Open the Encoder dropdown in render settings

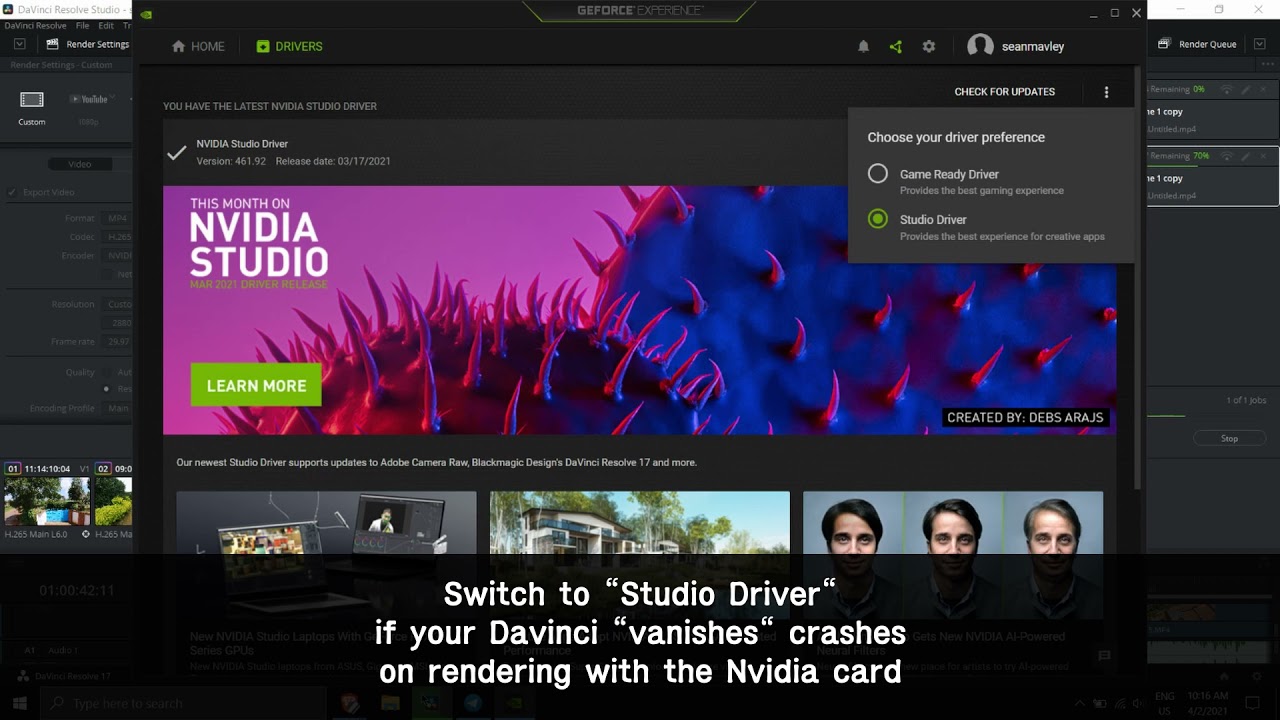point(116,256)
